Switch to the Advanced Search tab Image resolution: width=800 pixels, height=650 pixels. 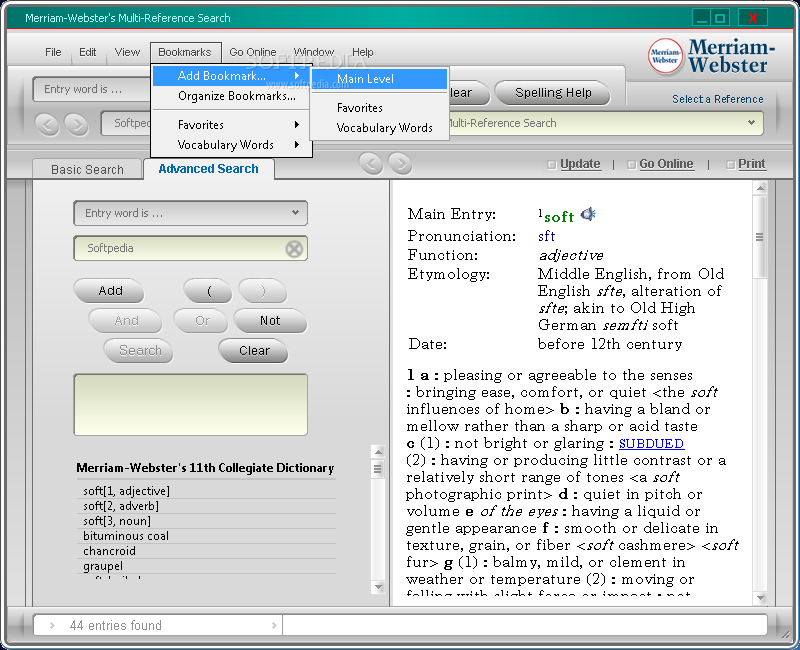click(209, 169)
